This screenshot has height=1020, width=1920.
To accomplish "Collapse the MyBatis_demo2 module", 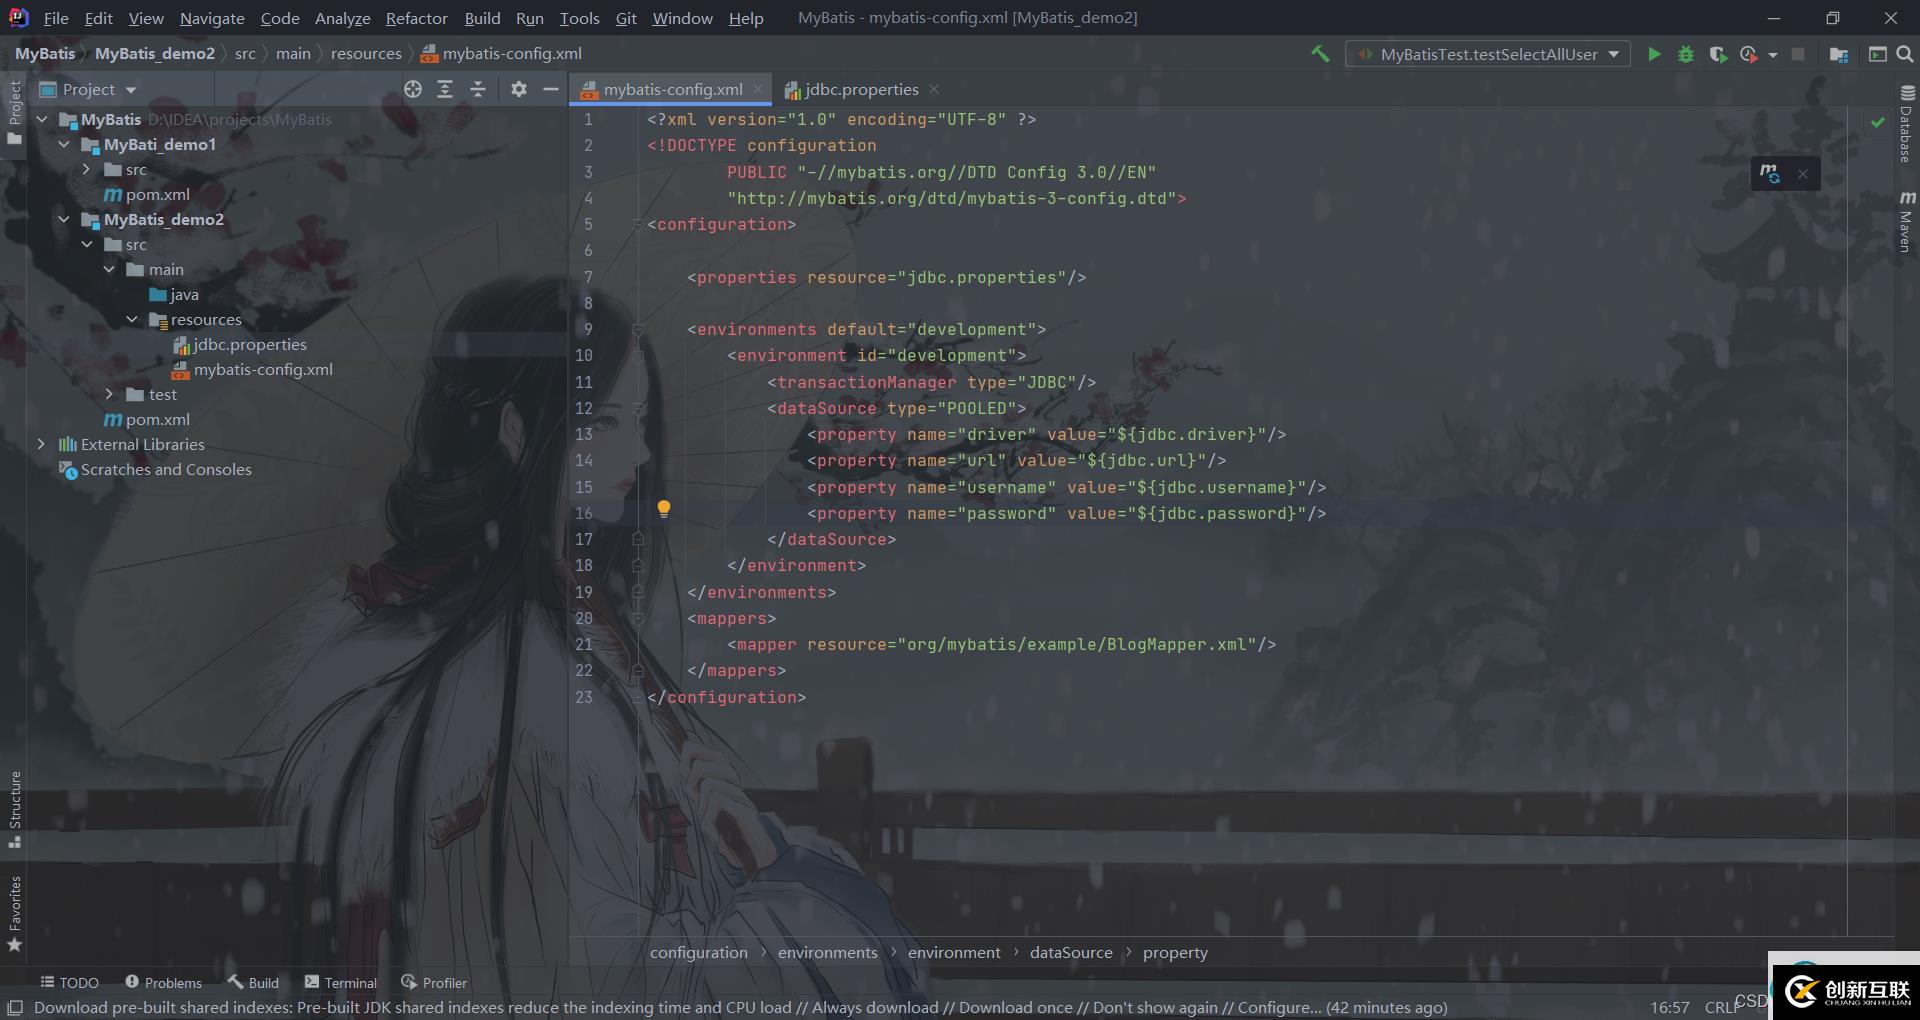I will click(x=64, y=219).
